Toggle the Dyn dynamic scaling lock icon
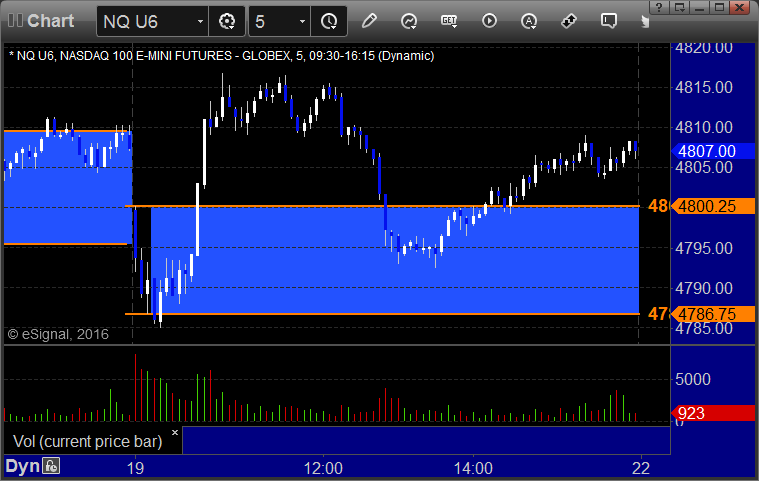This screenshot has height=481, width=759. pyautogui.click(x=51, y=466)
